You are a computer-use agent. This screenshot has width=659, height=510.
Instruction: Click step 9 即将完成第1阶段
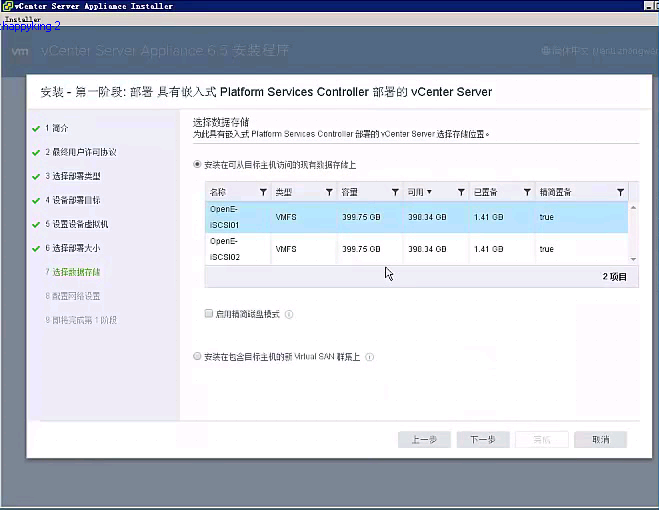point(81,320)
